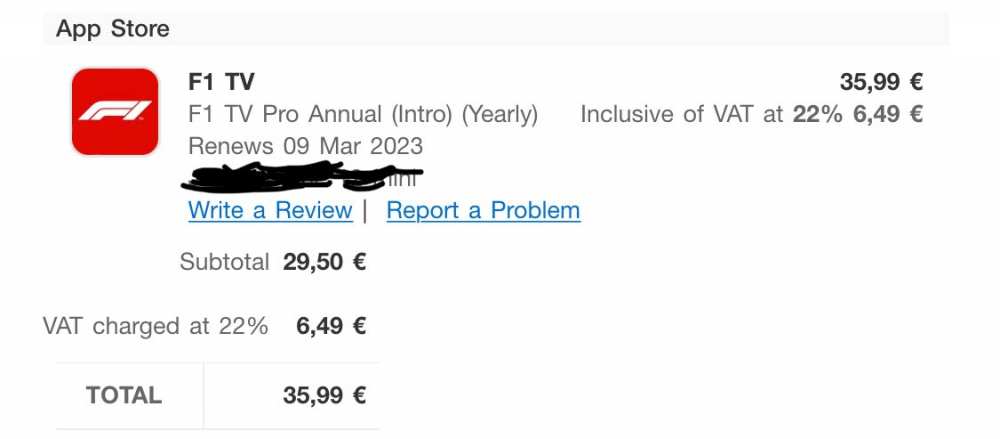
Task: Open the Write a Review link
Action: click(270, 210)
